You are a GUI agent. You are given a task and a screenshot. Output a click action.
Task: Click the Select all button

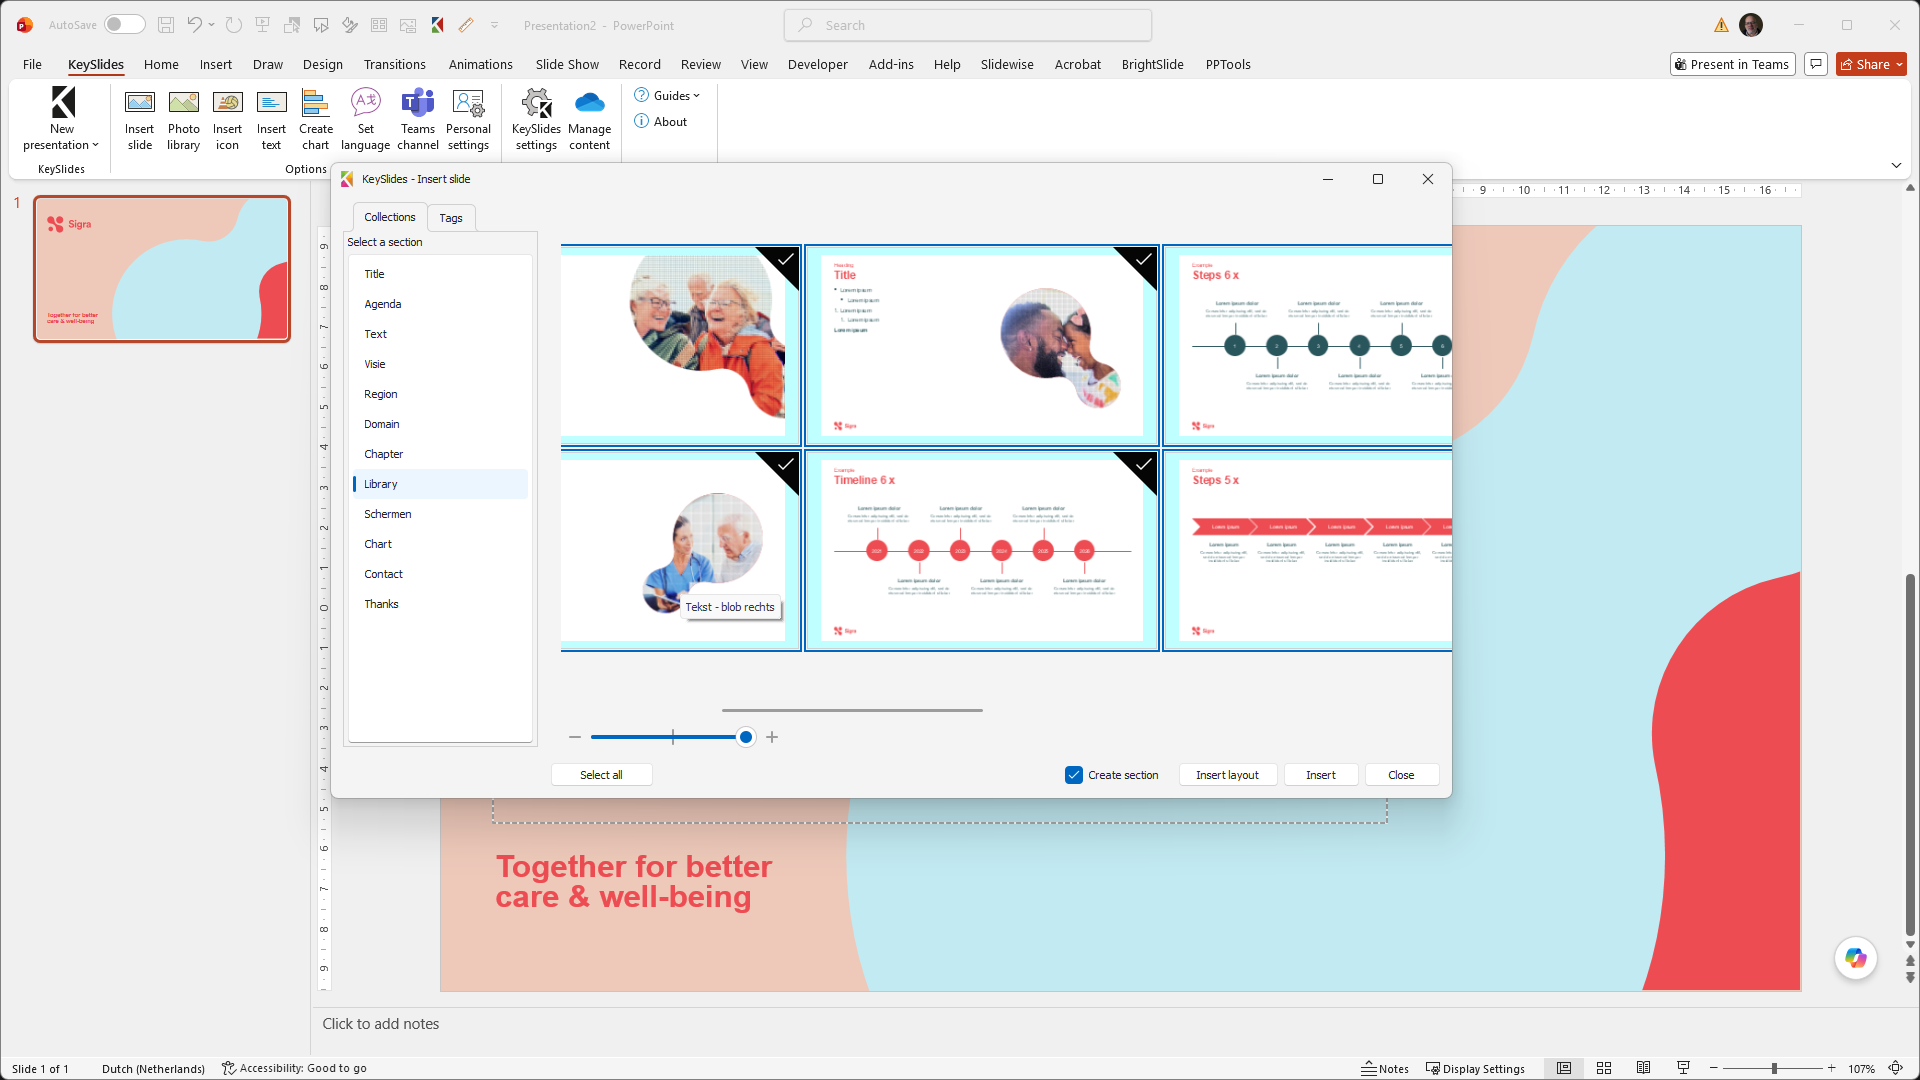coord(601,775)
